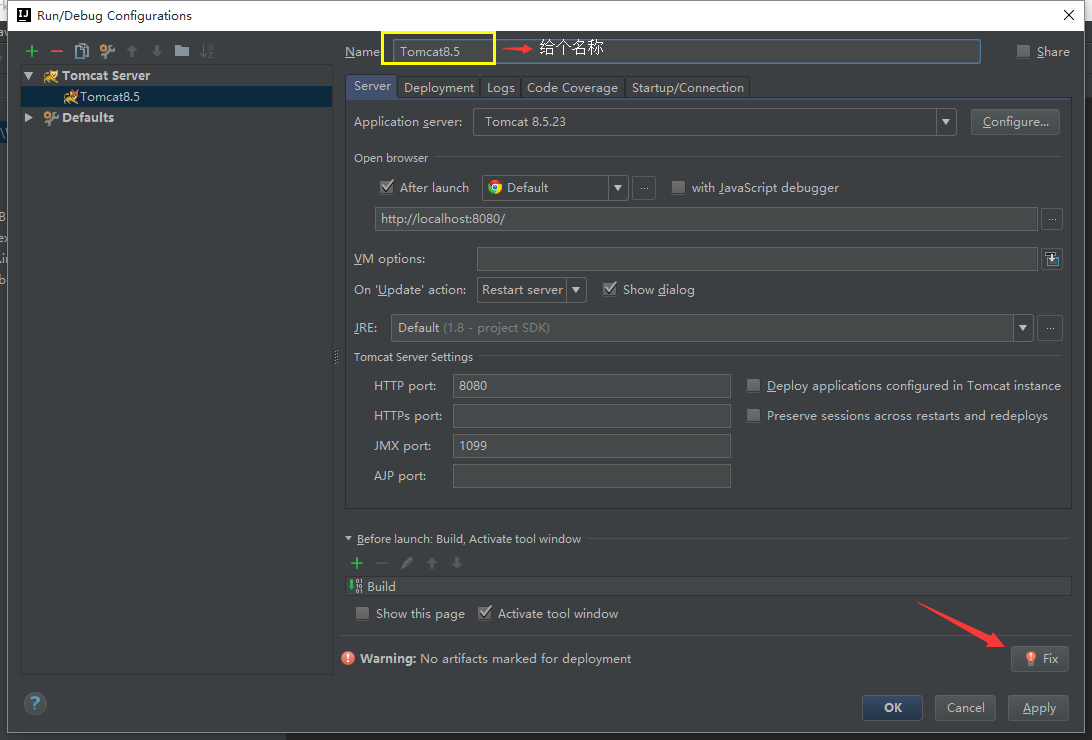Select the Tomcat8.5 configuration in the tree
The width and height of the screenshot is (1092, 740).
click(x=176, y=96)
